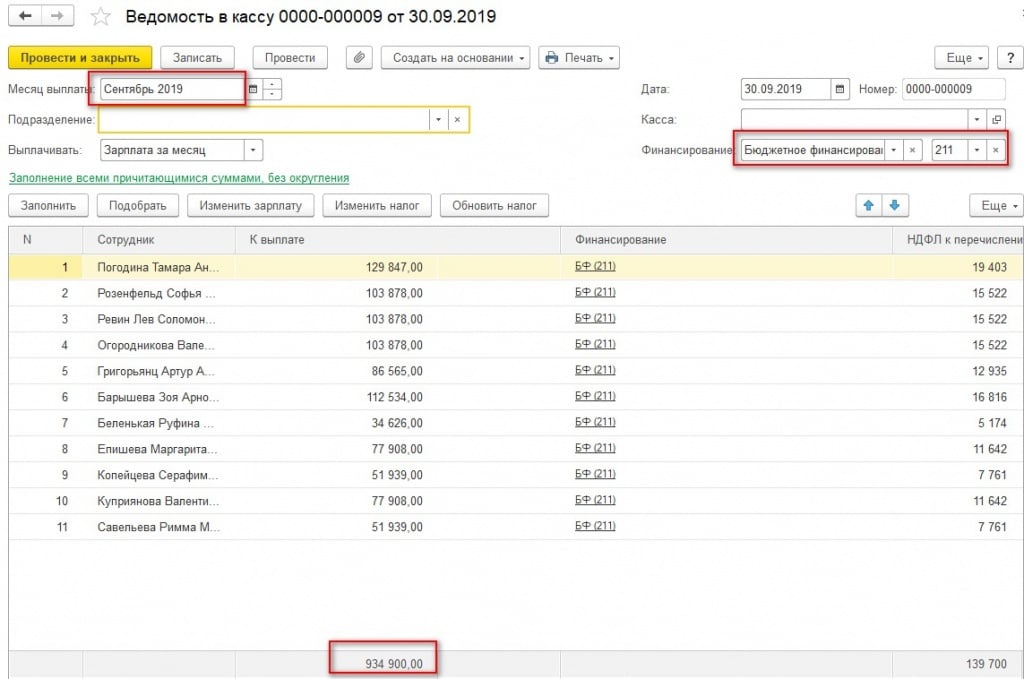The width and height of the screenshot is (1024, 679).
Task: Clear the Подразделение field with X
Action: click(457, 119)
